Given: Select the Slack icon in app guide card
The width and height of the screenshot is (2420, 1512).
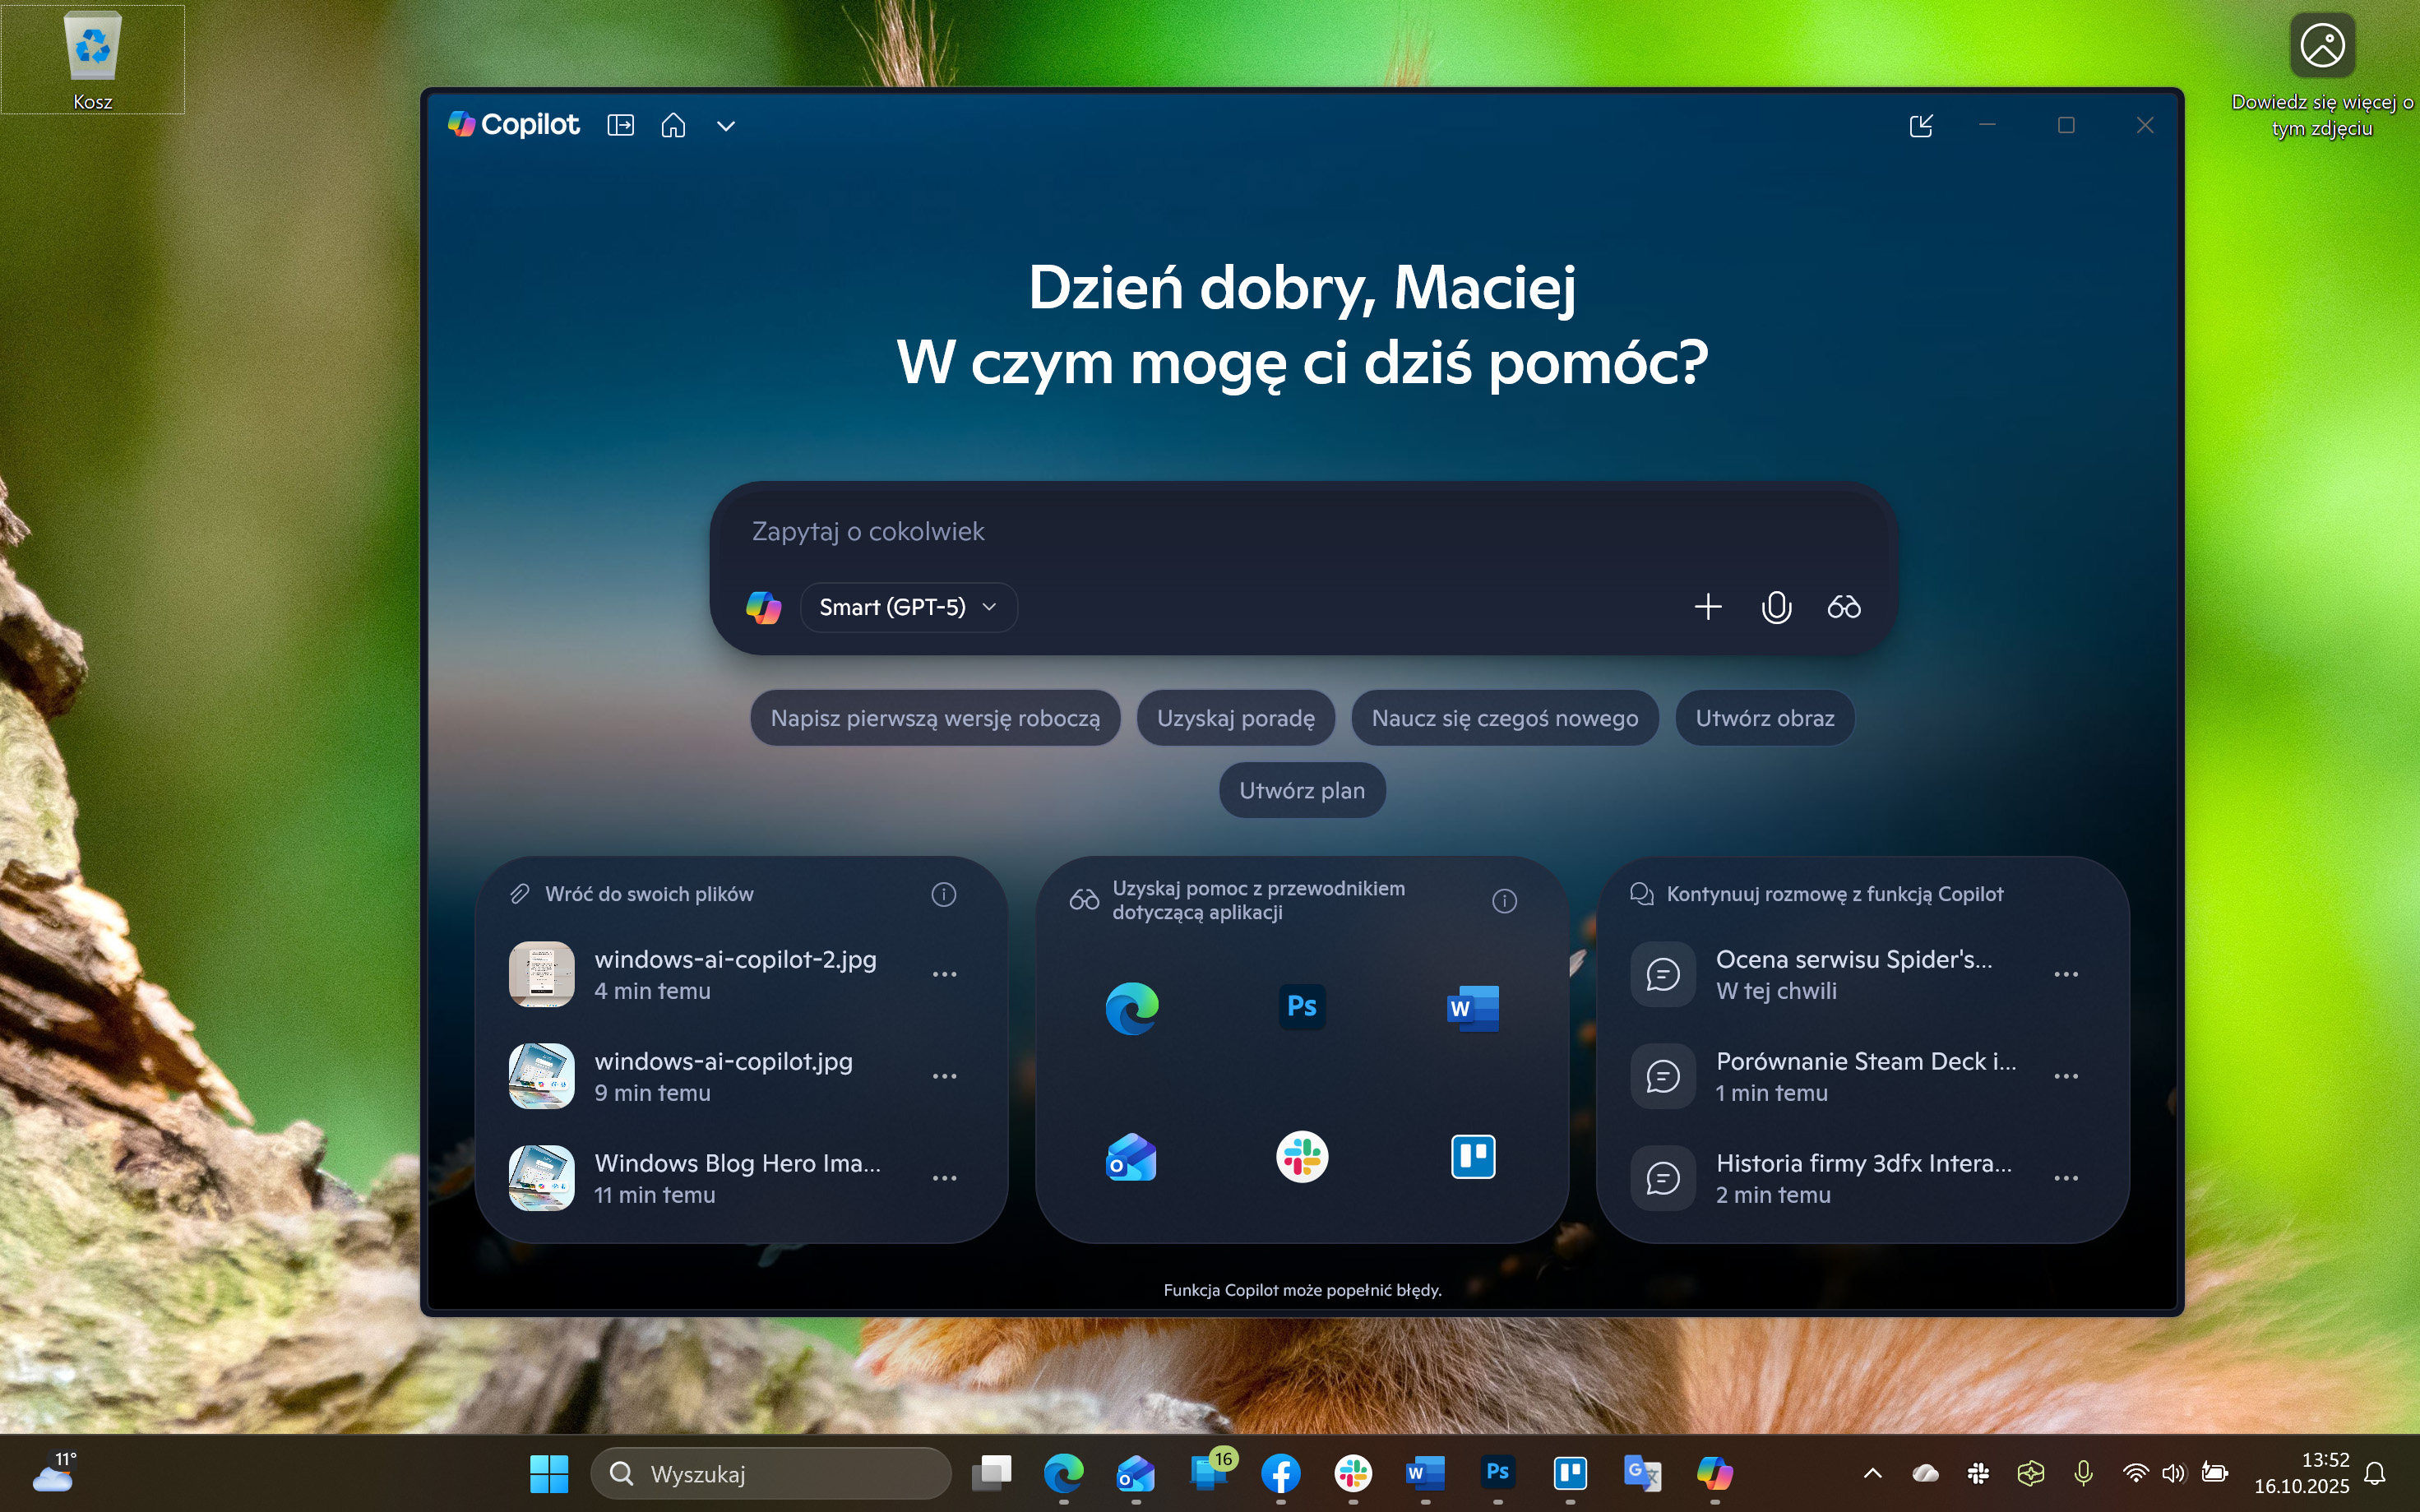Looking at the screenshot, I should [x=1302, y=1158].
